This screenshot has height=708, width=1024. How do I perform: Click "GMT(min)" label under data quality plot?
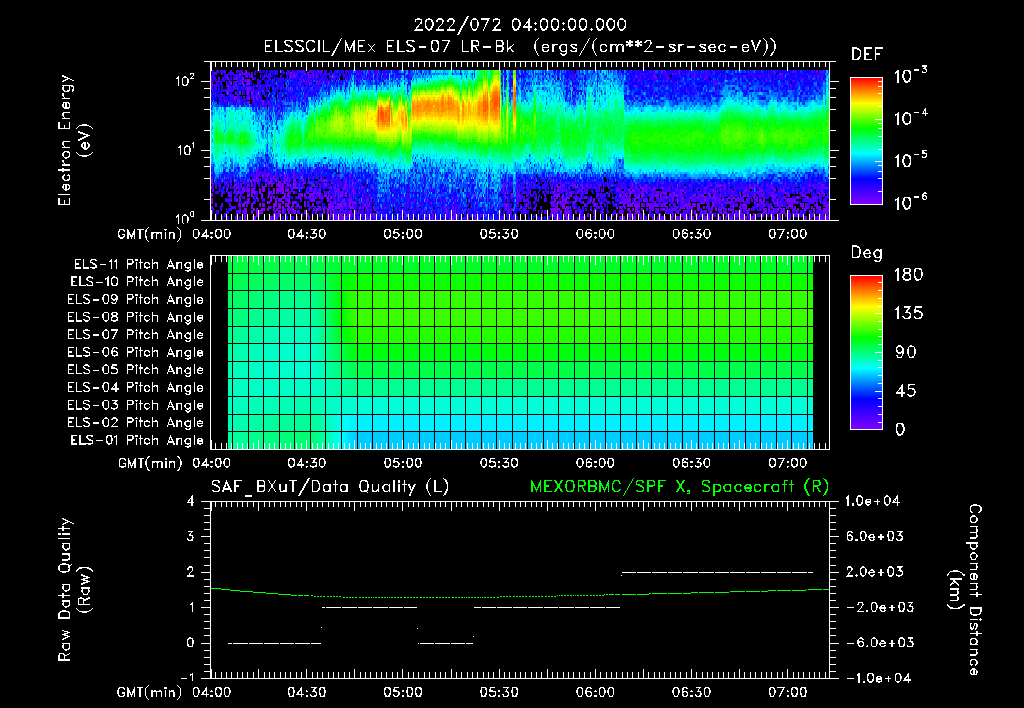click(150, 693)
